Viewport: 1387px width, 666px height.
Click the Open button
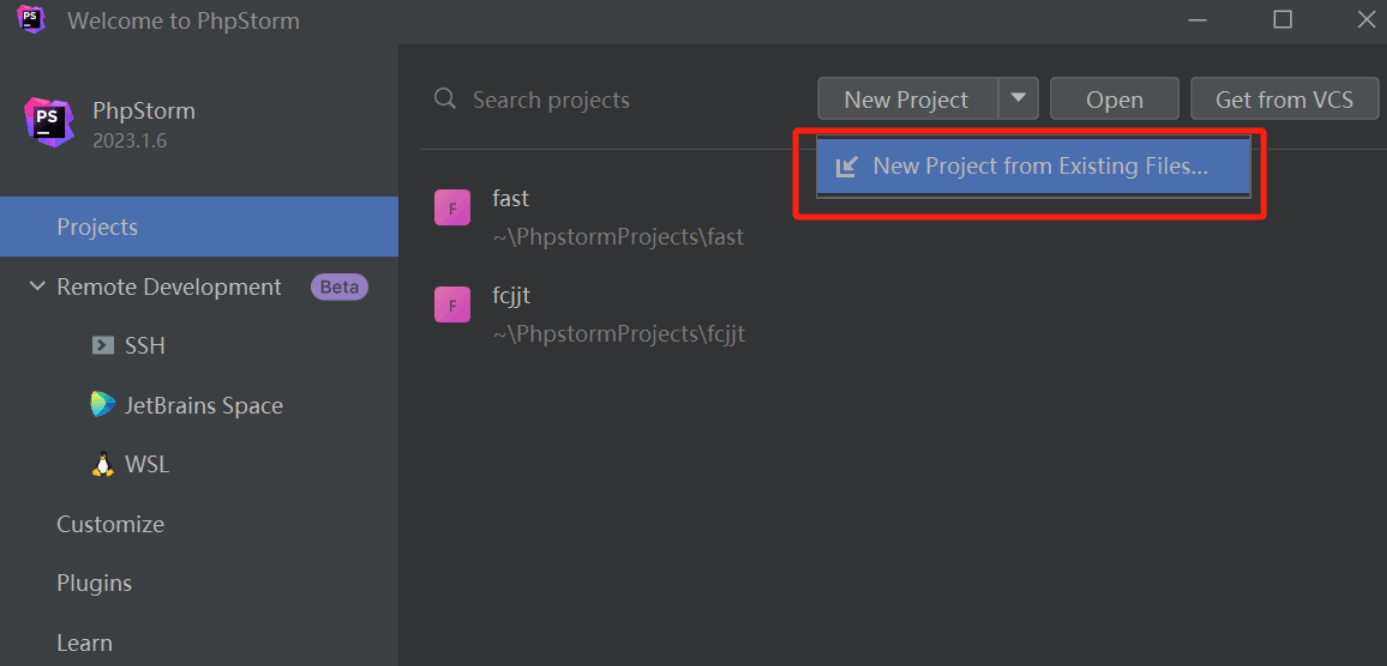(x=1114, y=99)
